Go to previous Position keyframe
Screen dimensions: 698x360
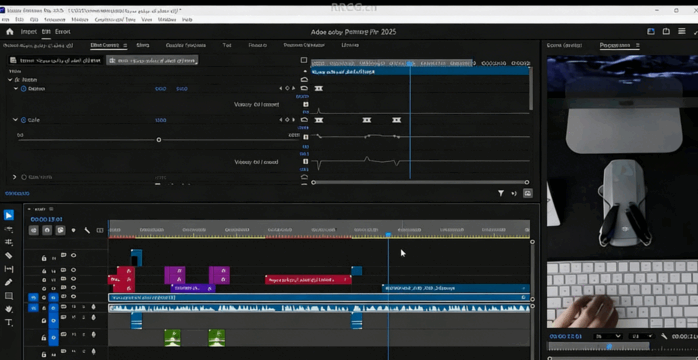point(281,89)
